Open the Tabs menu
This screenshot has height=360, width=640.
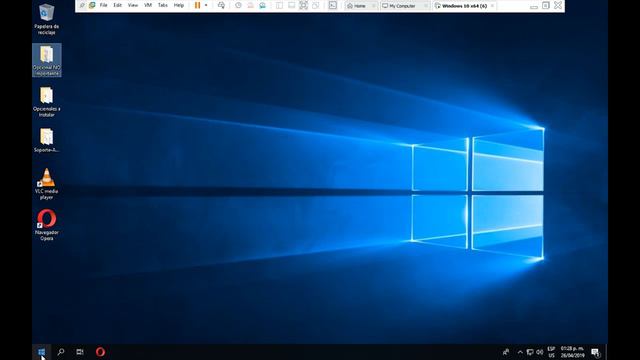click(162, 5)
